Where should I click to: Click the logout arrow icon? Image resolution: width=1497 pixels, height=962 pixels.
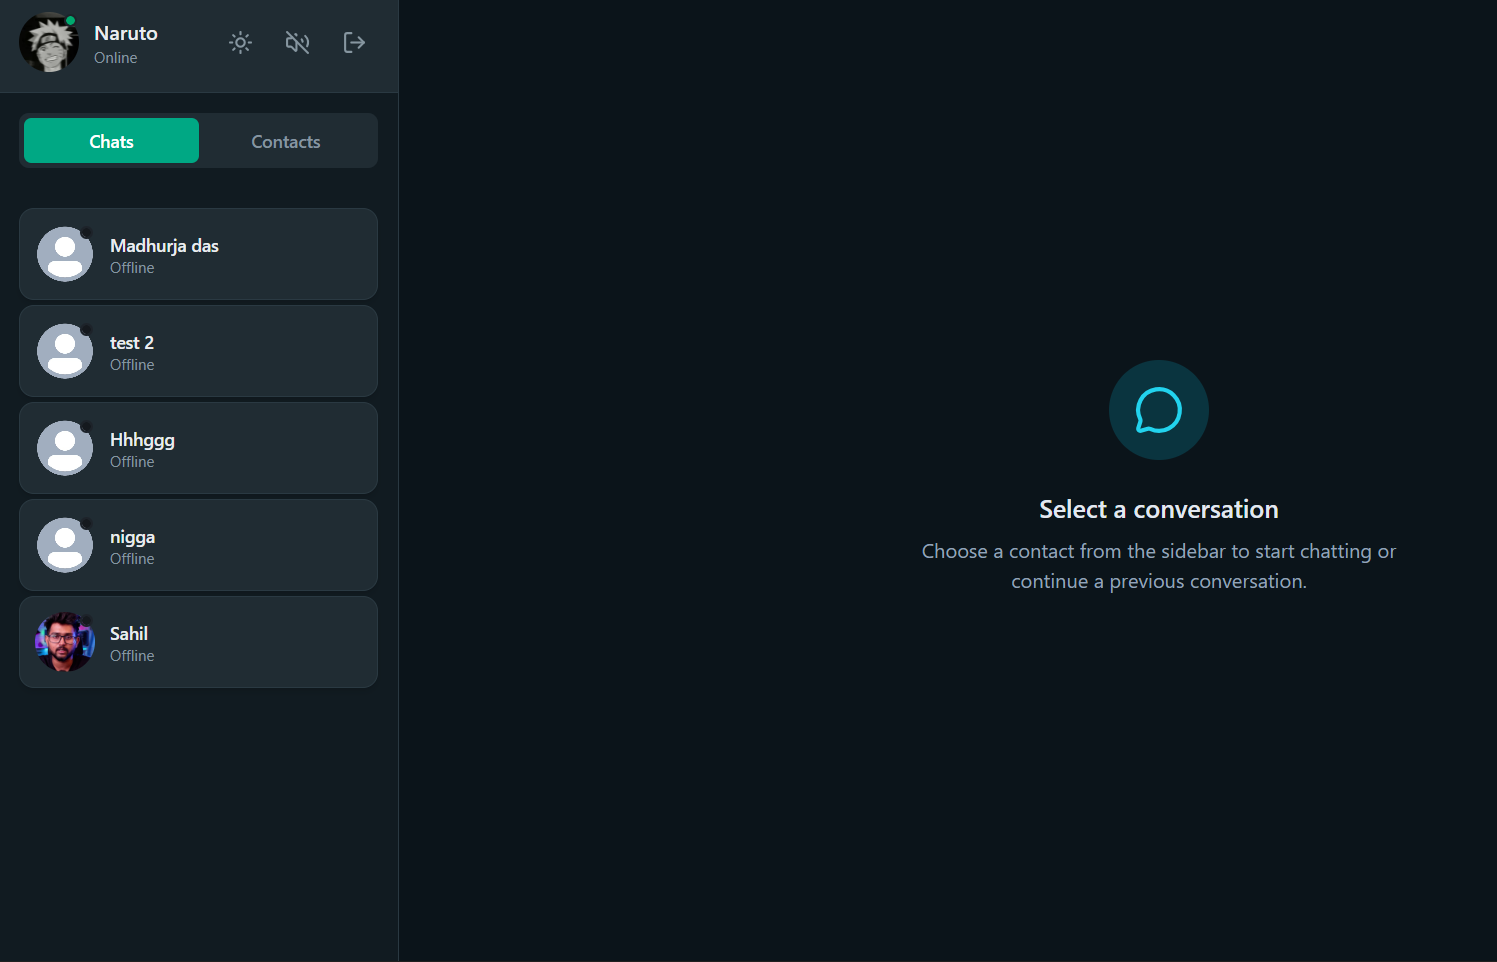354,42
